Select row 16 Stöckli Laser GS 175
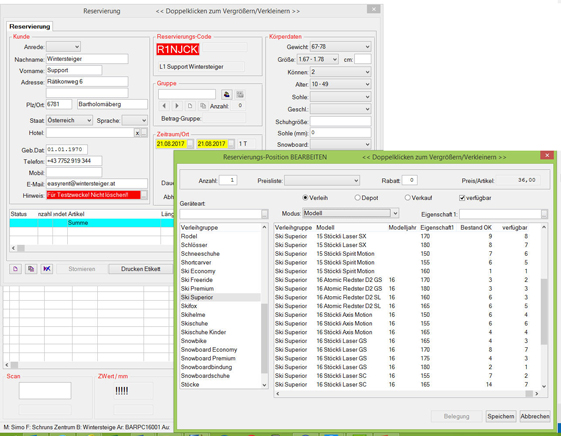Image resolution: width=561 pixels, height=436 pixels. point(407,358)
